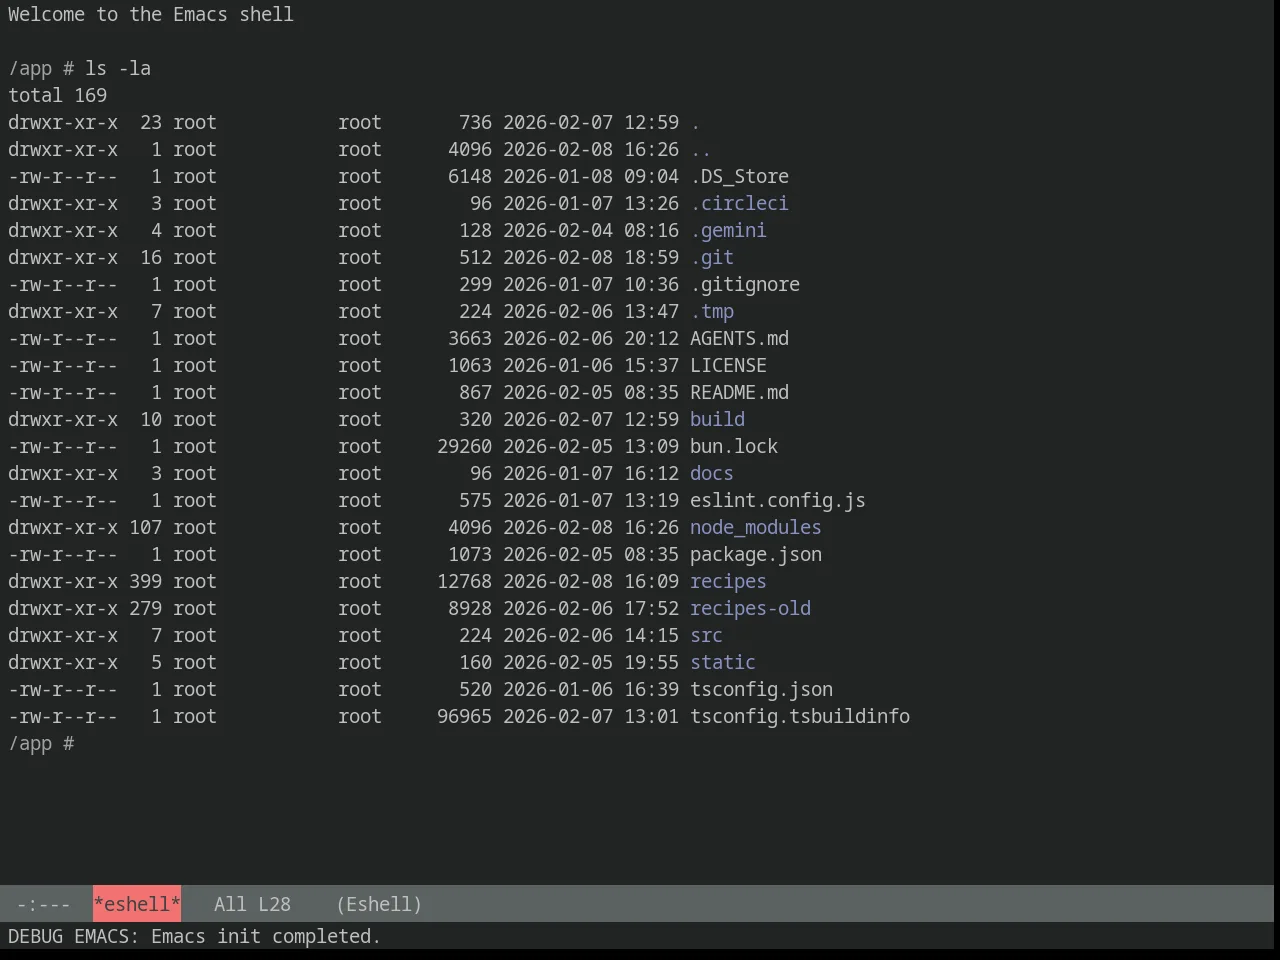Click the *eshell* buffer name in mode line
Screen dimensions: 1280x960
pyautogui.click(x=137, y=904)
